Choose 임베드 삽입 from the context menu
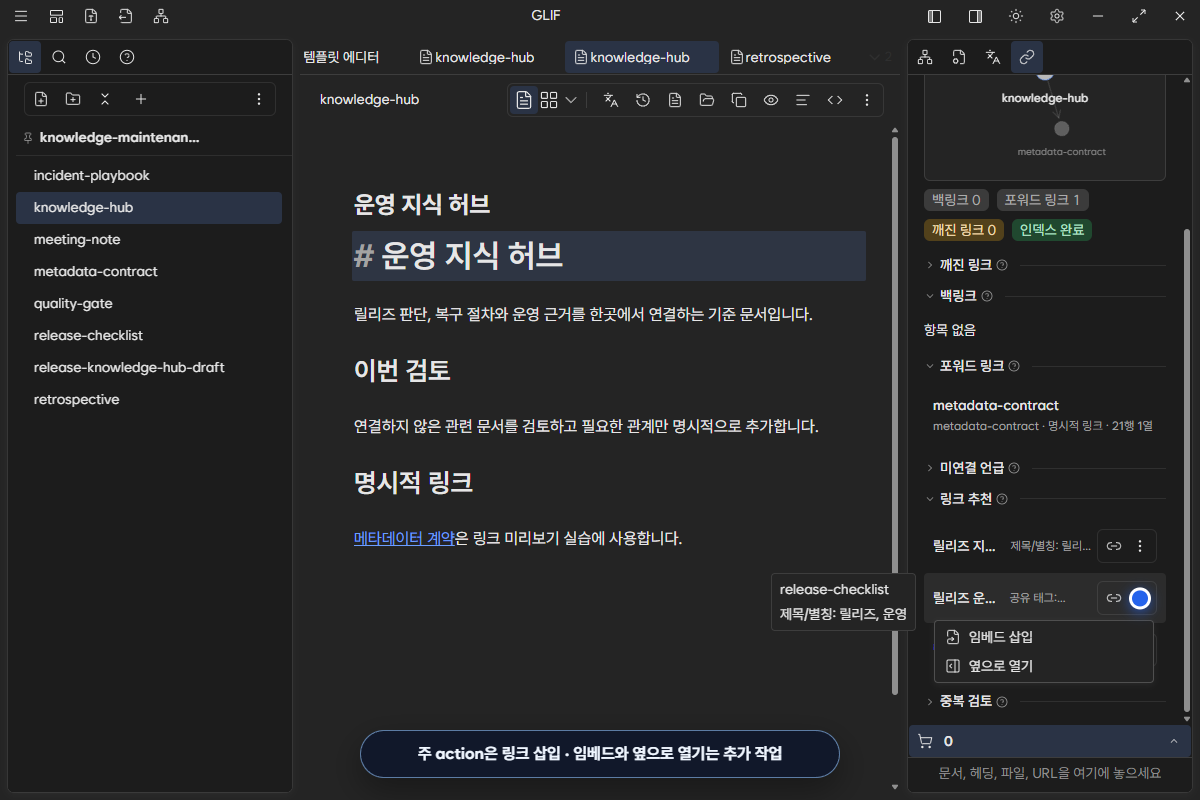This screenshot has width=1200, height=800. (x=1043, y=637)
